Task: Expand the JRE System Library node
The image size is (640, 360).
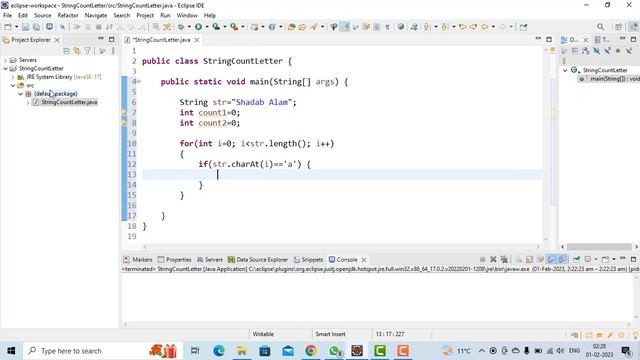Action: (13, 77)
